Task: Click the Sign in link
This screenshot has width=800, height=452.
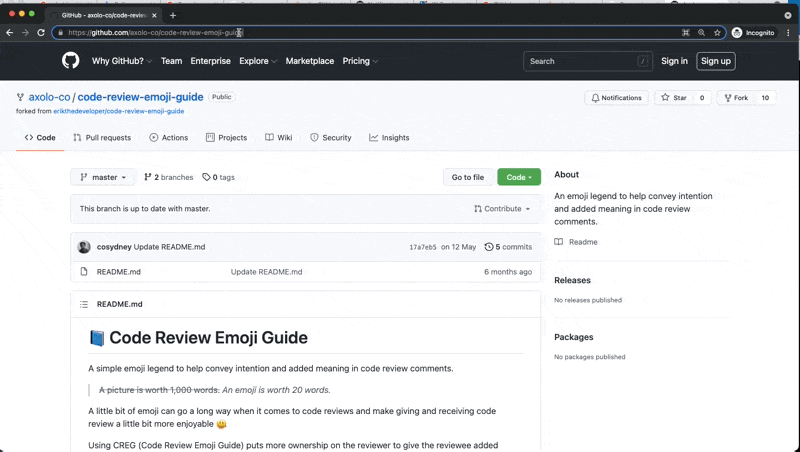Action: 674,61
